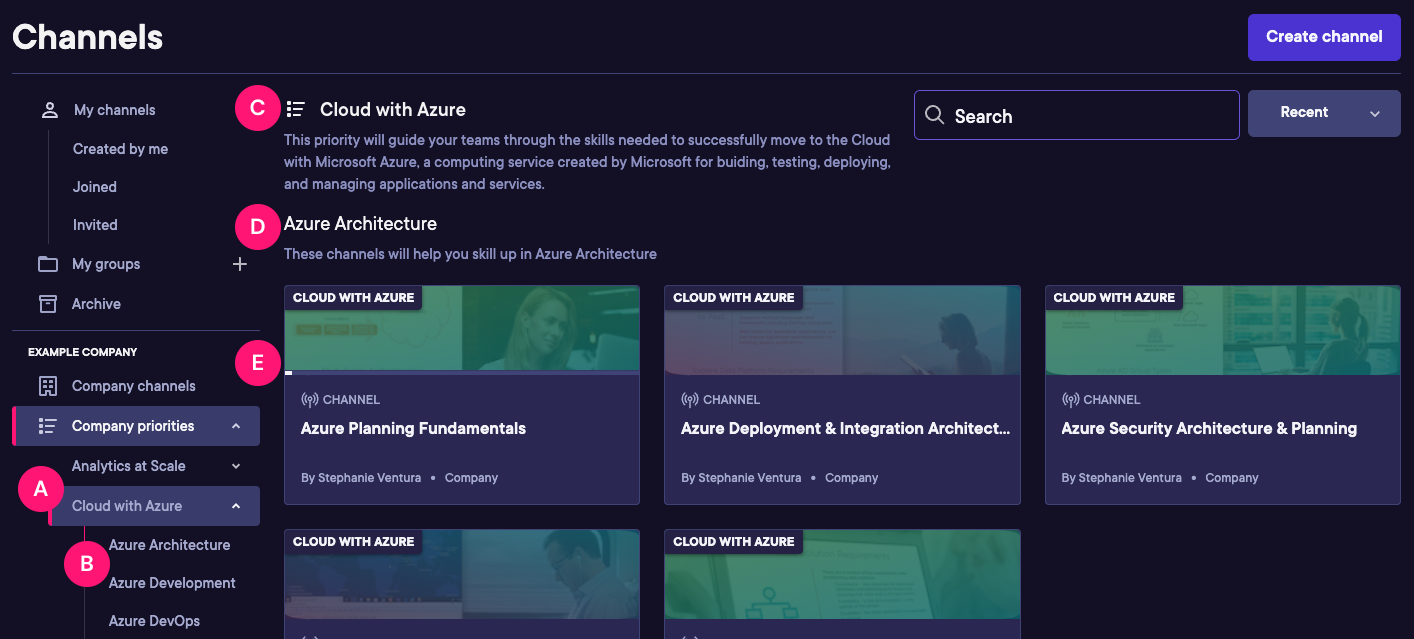Image resolution: width=1414 pixels, height=639 pixels.
Task: Open My channels using the person icon
Action: 50,109
